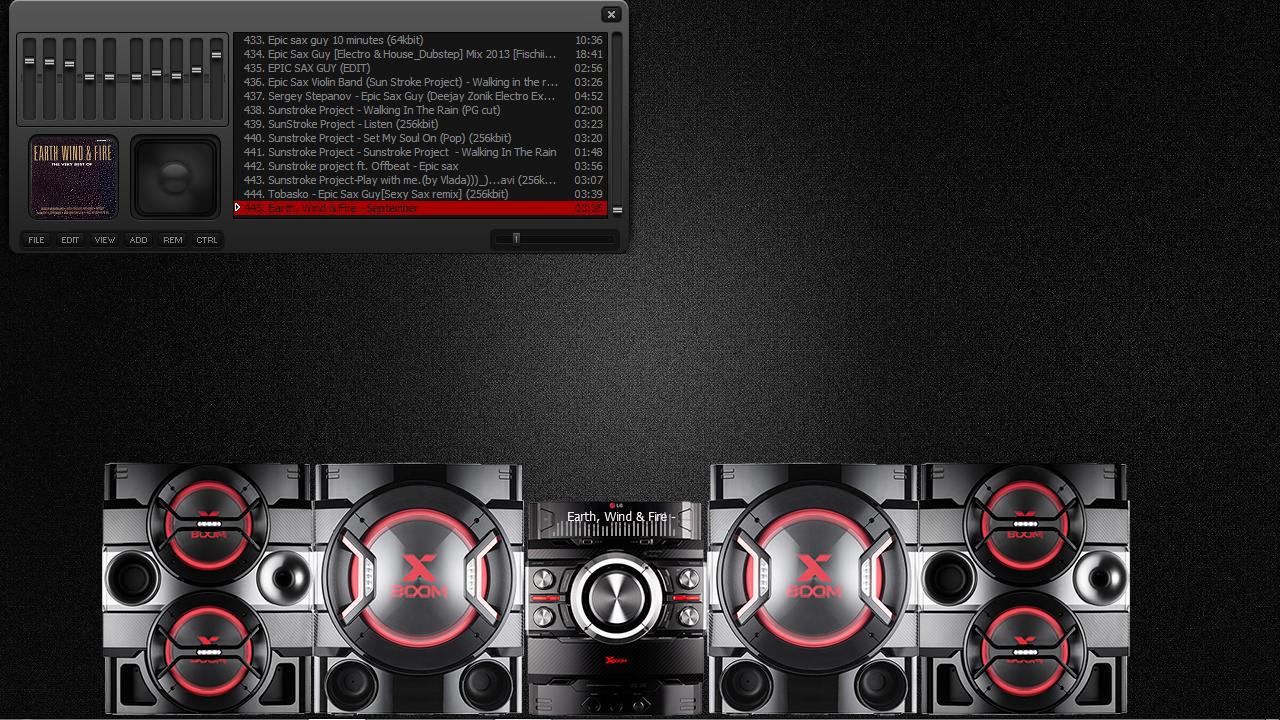
Task: Open the CTRL menu
Action: (x=207, y=240)
